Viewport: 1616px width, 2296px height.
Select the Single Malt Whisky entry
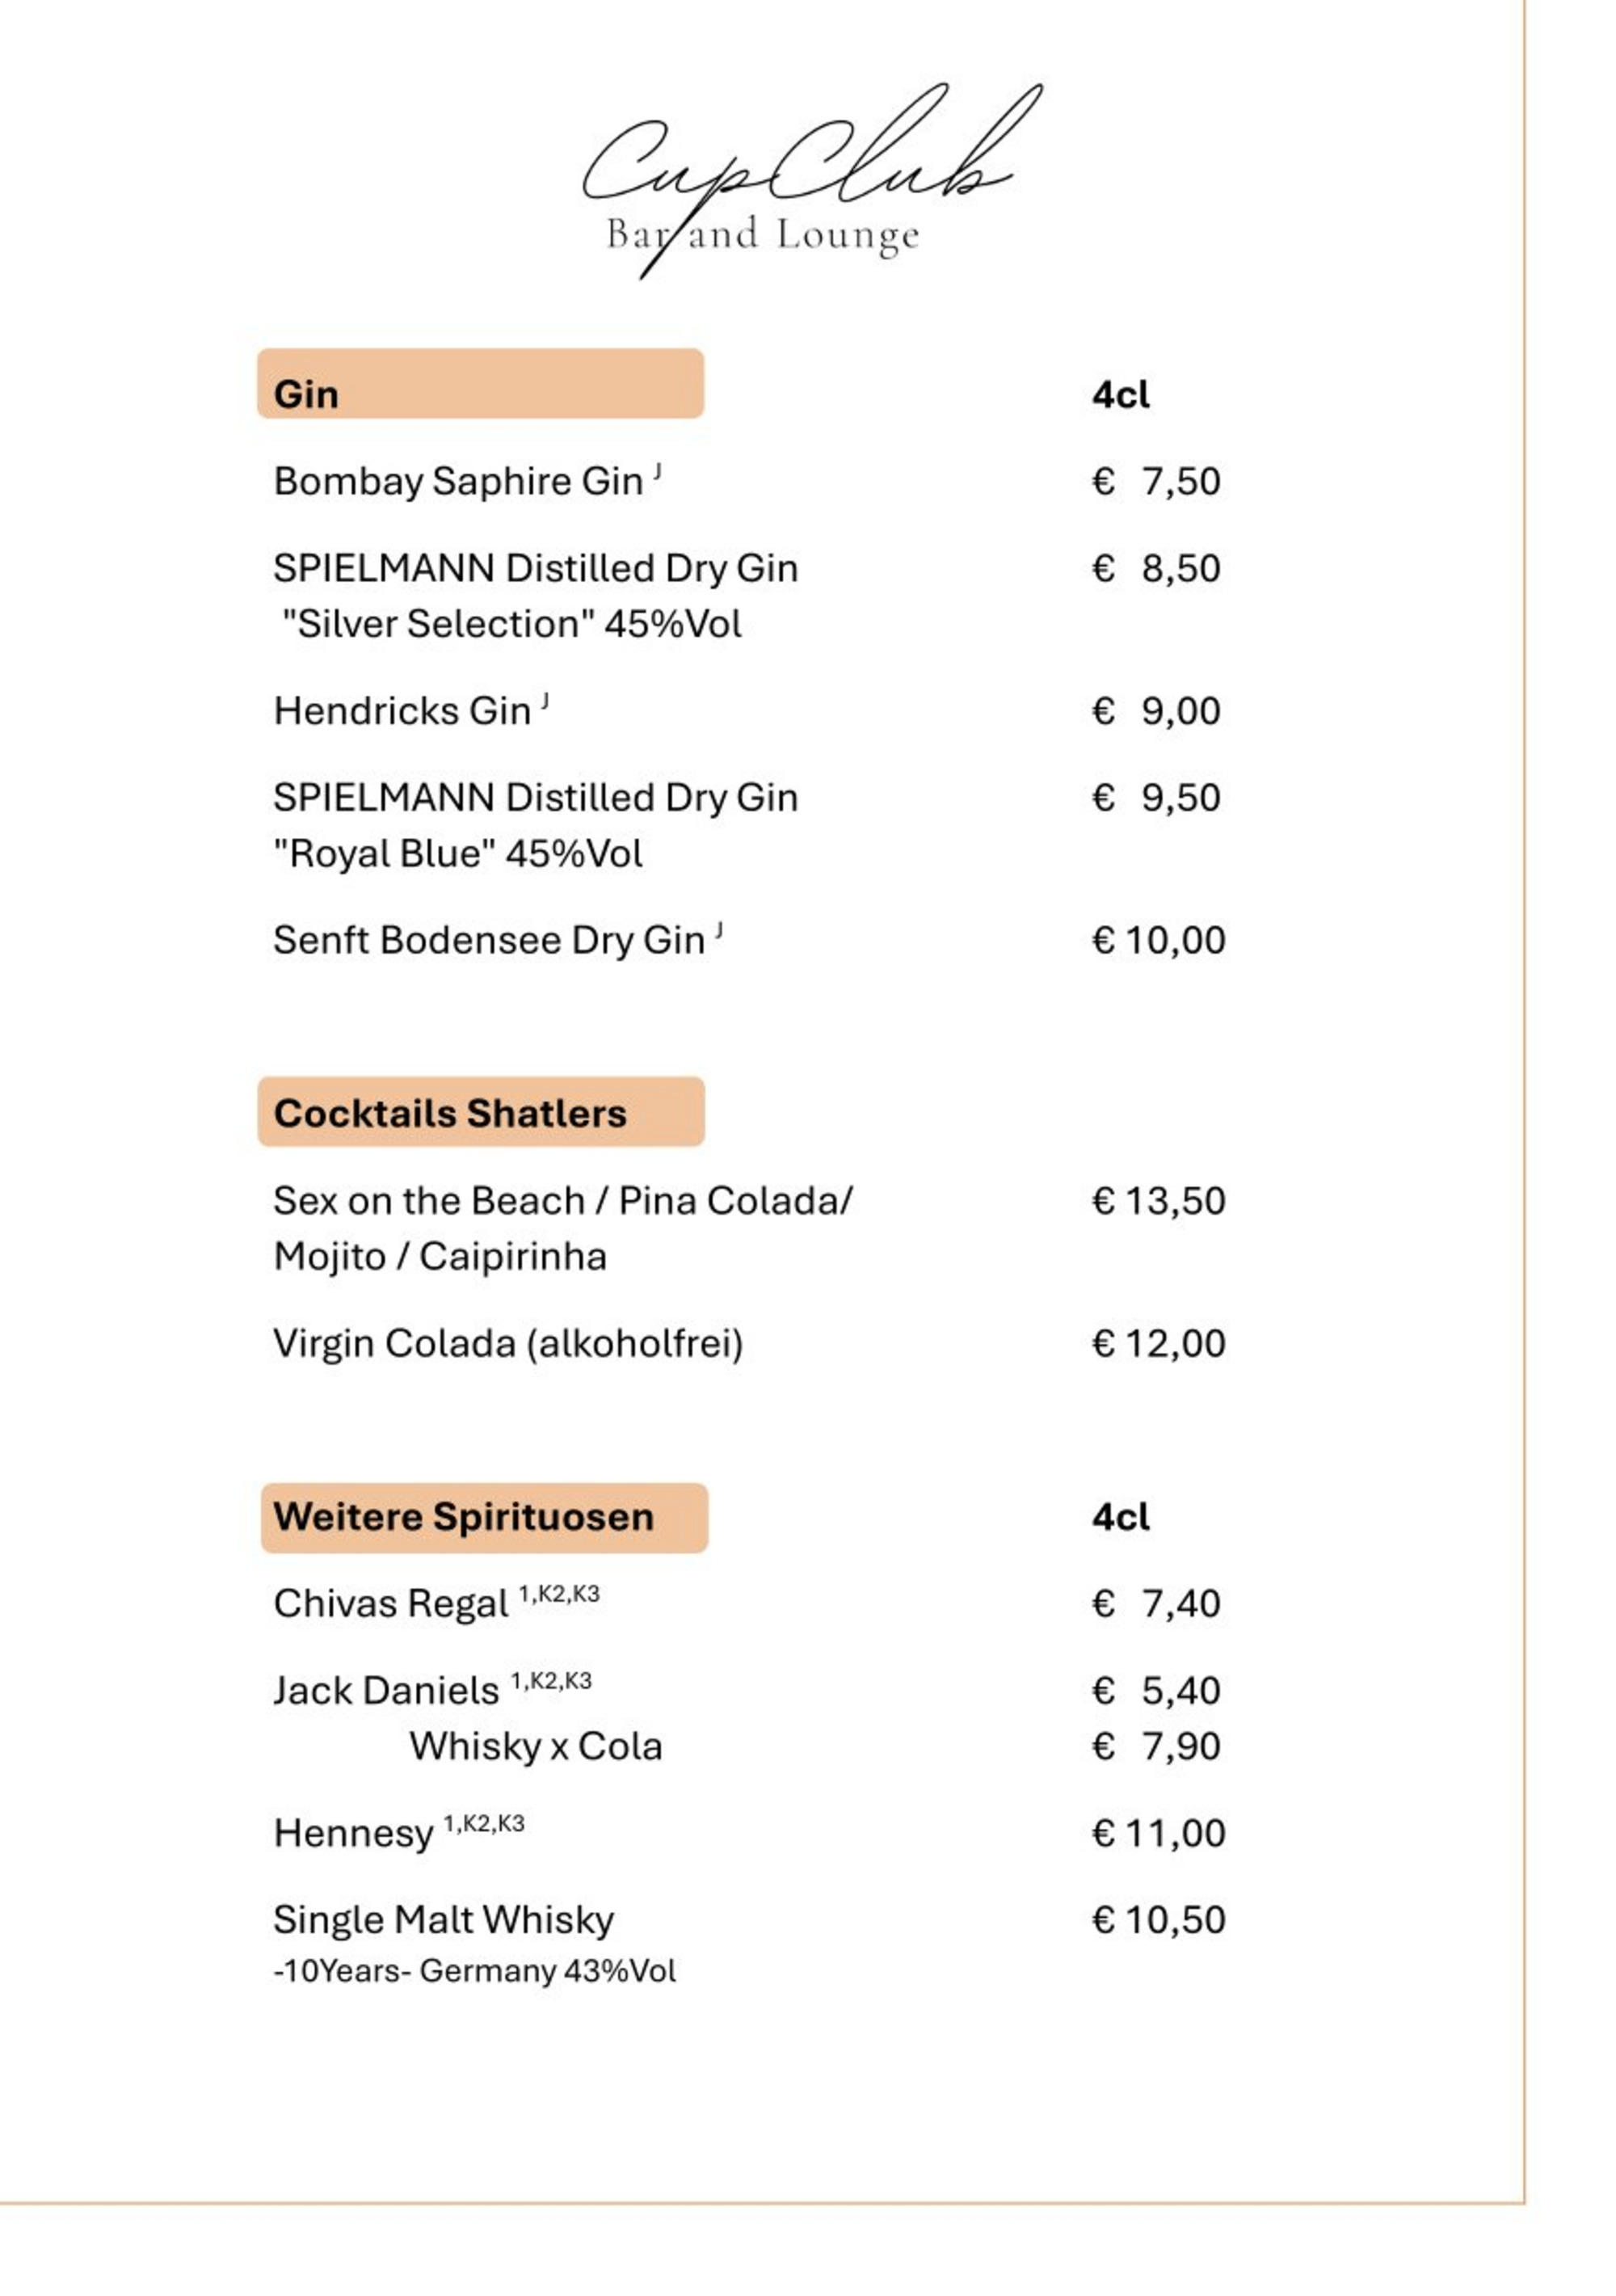(x=475, y=1944)
